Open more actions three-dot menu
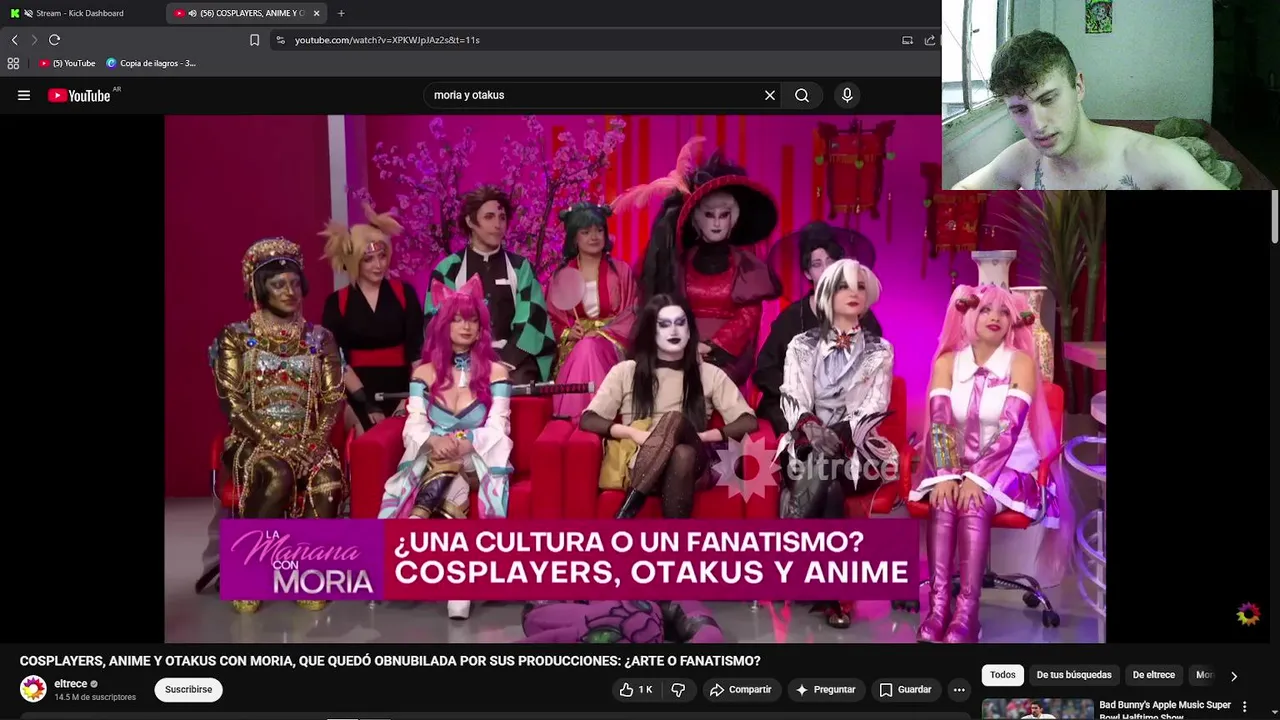Viewport: 1280px width, 720px height. (959, 689)
